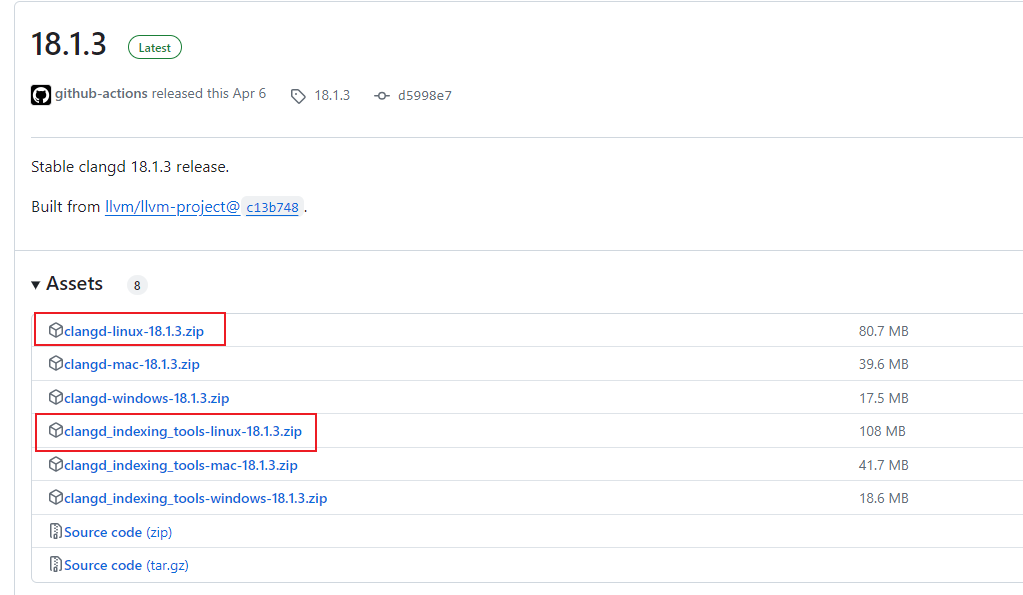The image size is (1023, 595).
Task: Click the 17.5 MB size text
Action: (883, 399)
